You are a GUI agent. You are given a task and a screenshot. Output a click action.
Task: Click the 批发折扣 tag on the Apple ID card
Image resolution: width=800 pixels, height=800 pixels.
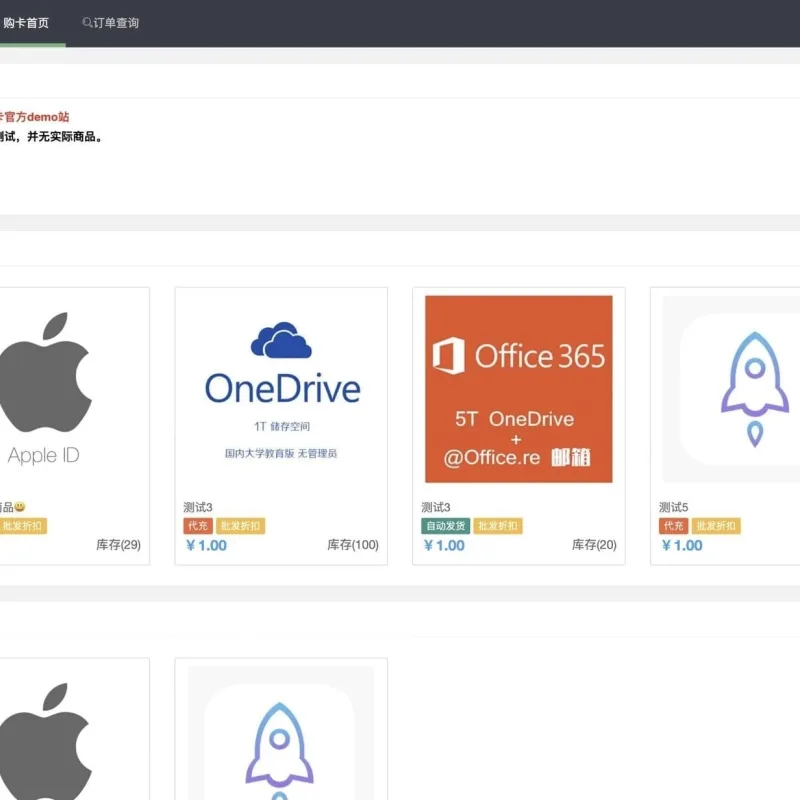[23, 526]
